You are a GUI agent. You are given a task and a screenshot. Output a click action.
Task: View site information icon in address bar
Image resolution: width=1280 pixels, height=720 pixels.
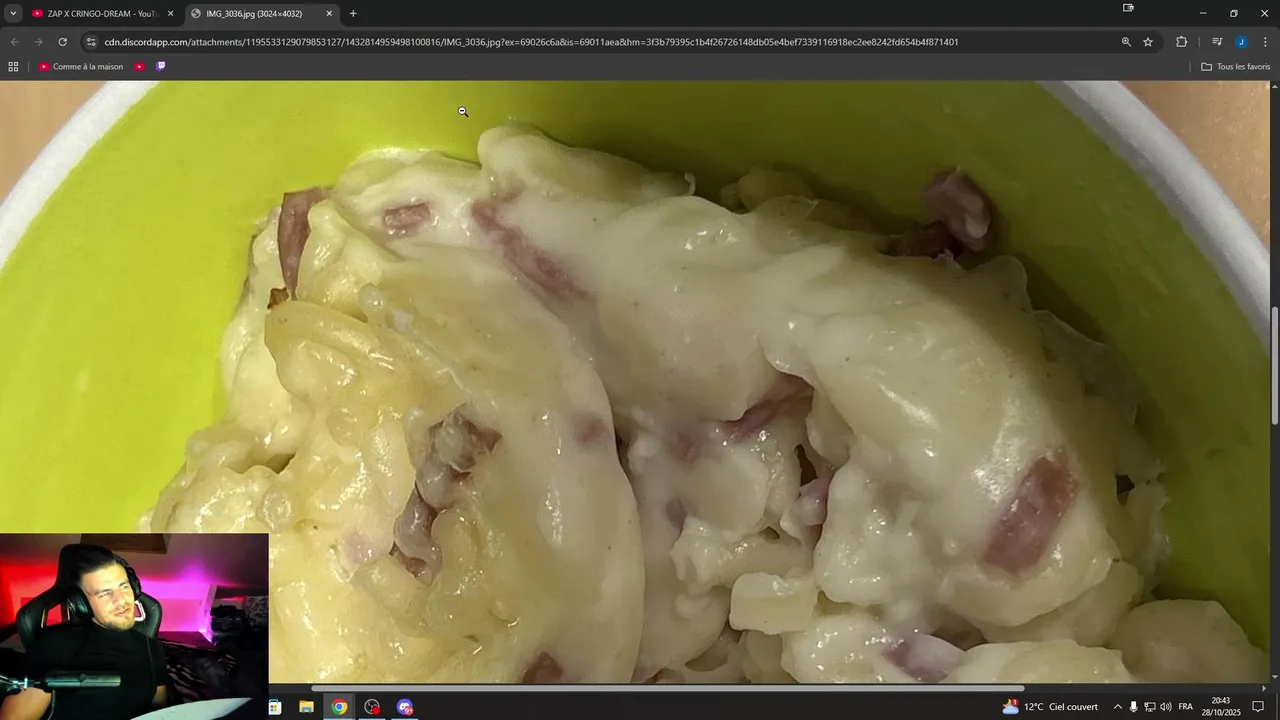(91, 42)
